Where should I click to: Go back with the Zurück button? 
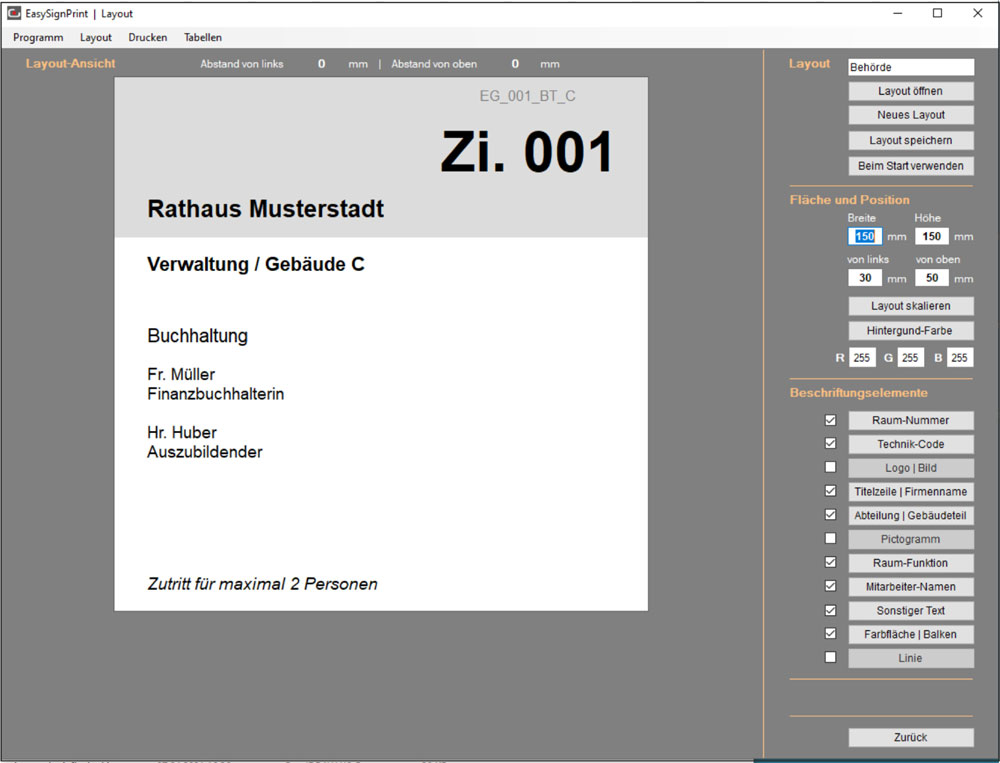[x=910, y=737]
